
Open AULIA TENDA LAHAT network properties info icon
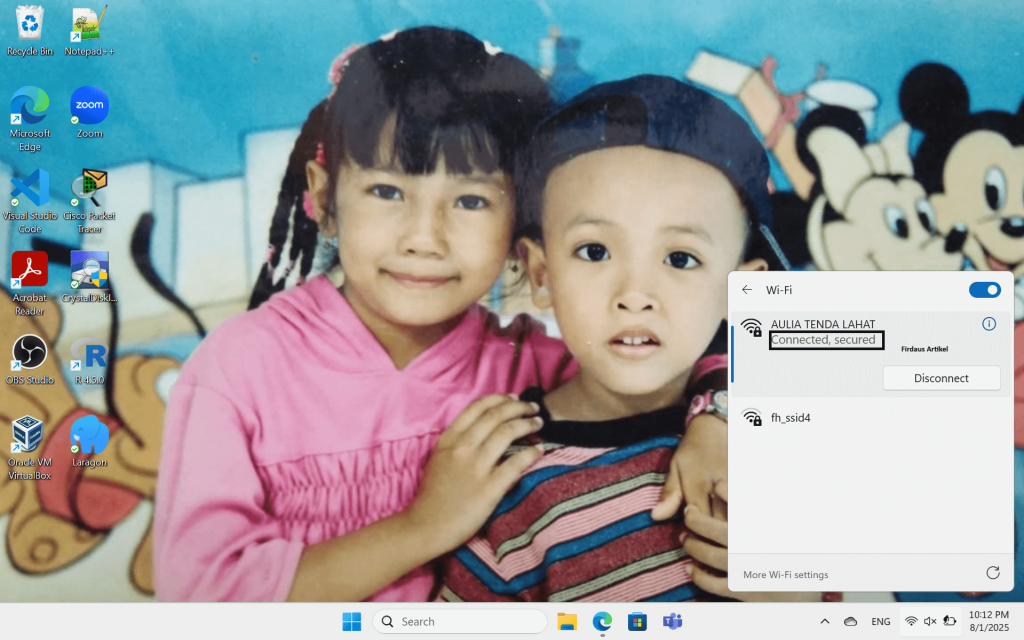pyautogui.click(x=989, y=324)
